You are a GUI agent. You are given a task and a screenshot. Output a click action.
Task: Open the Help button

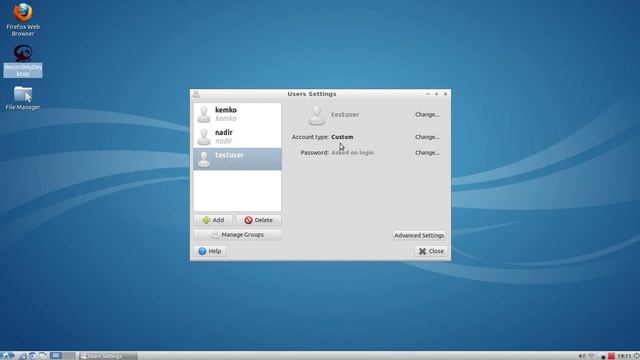point(210,251)
